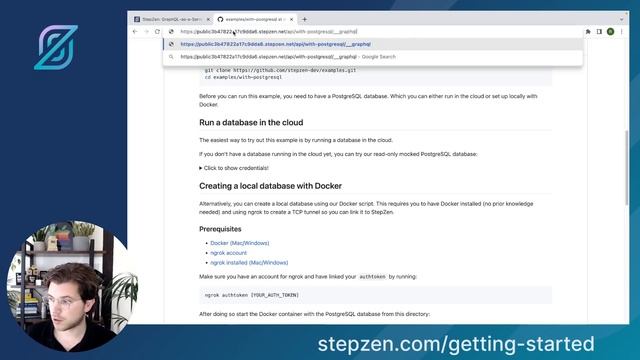
Task: Open the ngrok installed (Mac/Windows) link
Action: click(x=249, y=262)
